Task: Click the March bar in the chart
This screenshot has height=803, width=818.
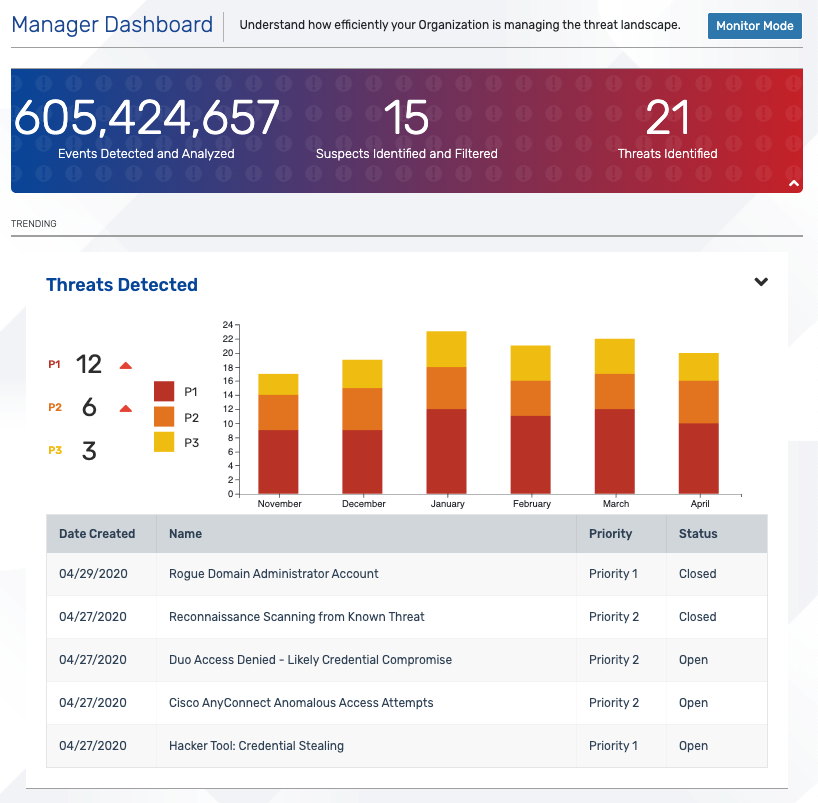Action: [x=615, y=416]
